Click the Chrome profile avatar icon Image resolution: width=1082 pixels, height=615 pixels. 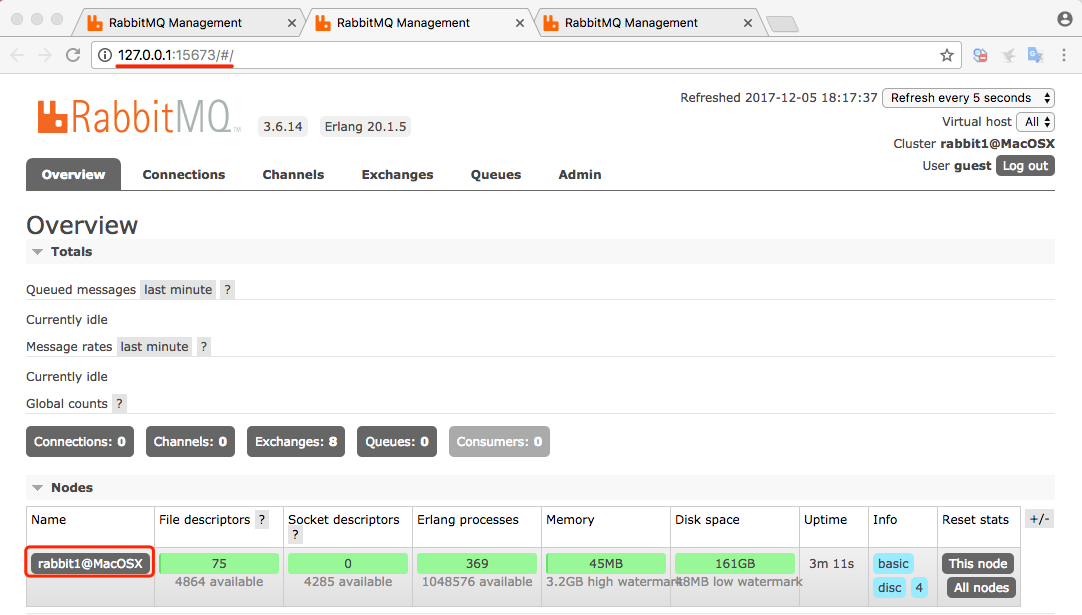(1065, 19)
